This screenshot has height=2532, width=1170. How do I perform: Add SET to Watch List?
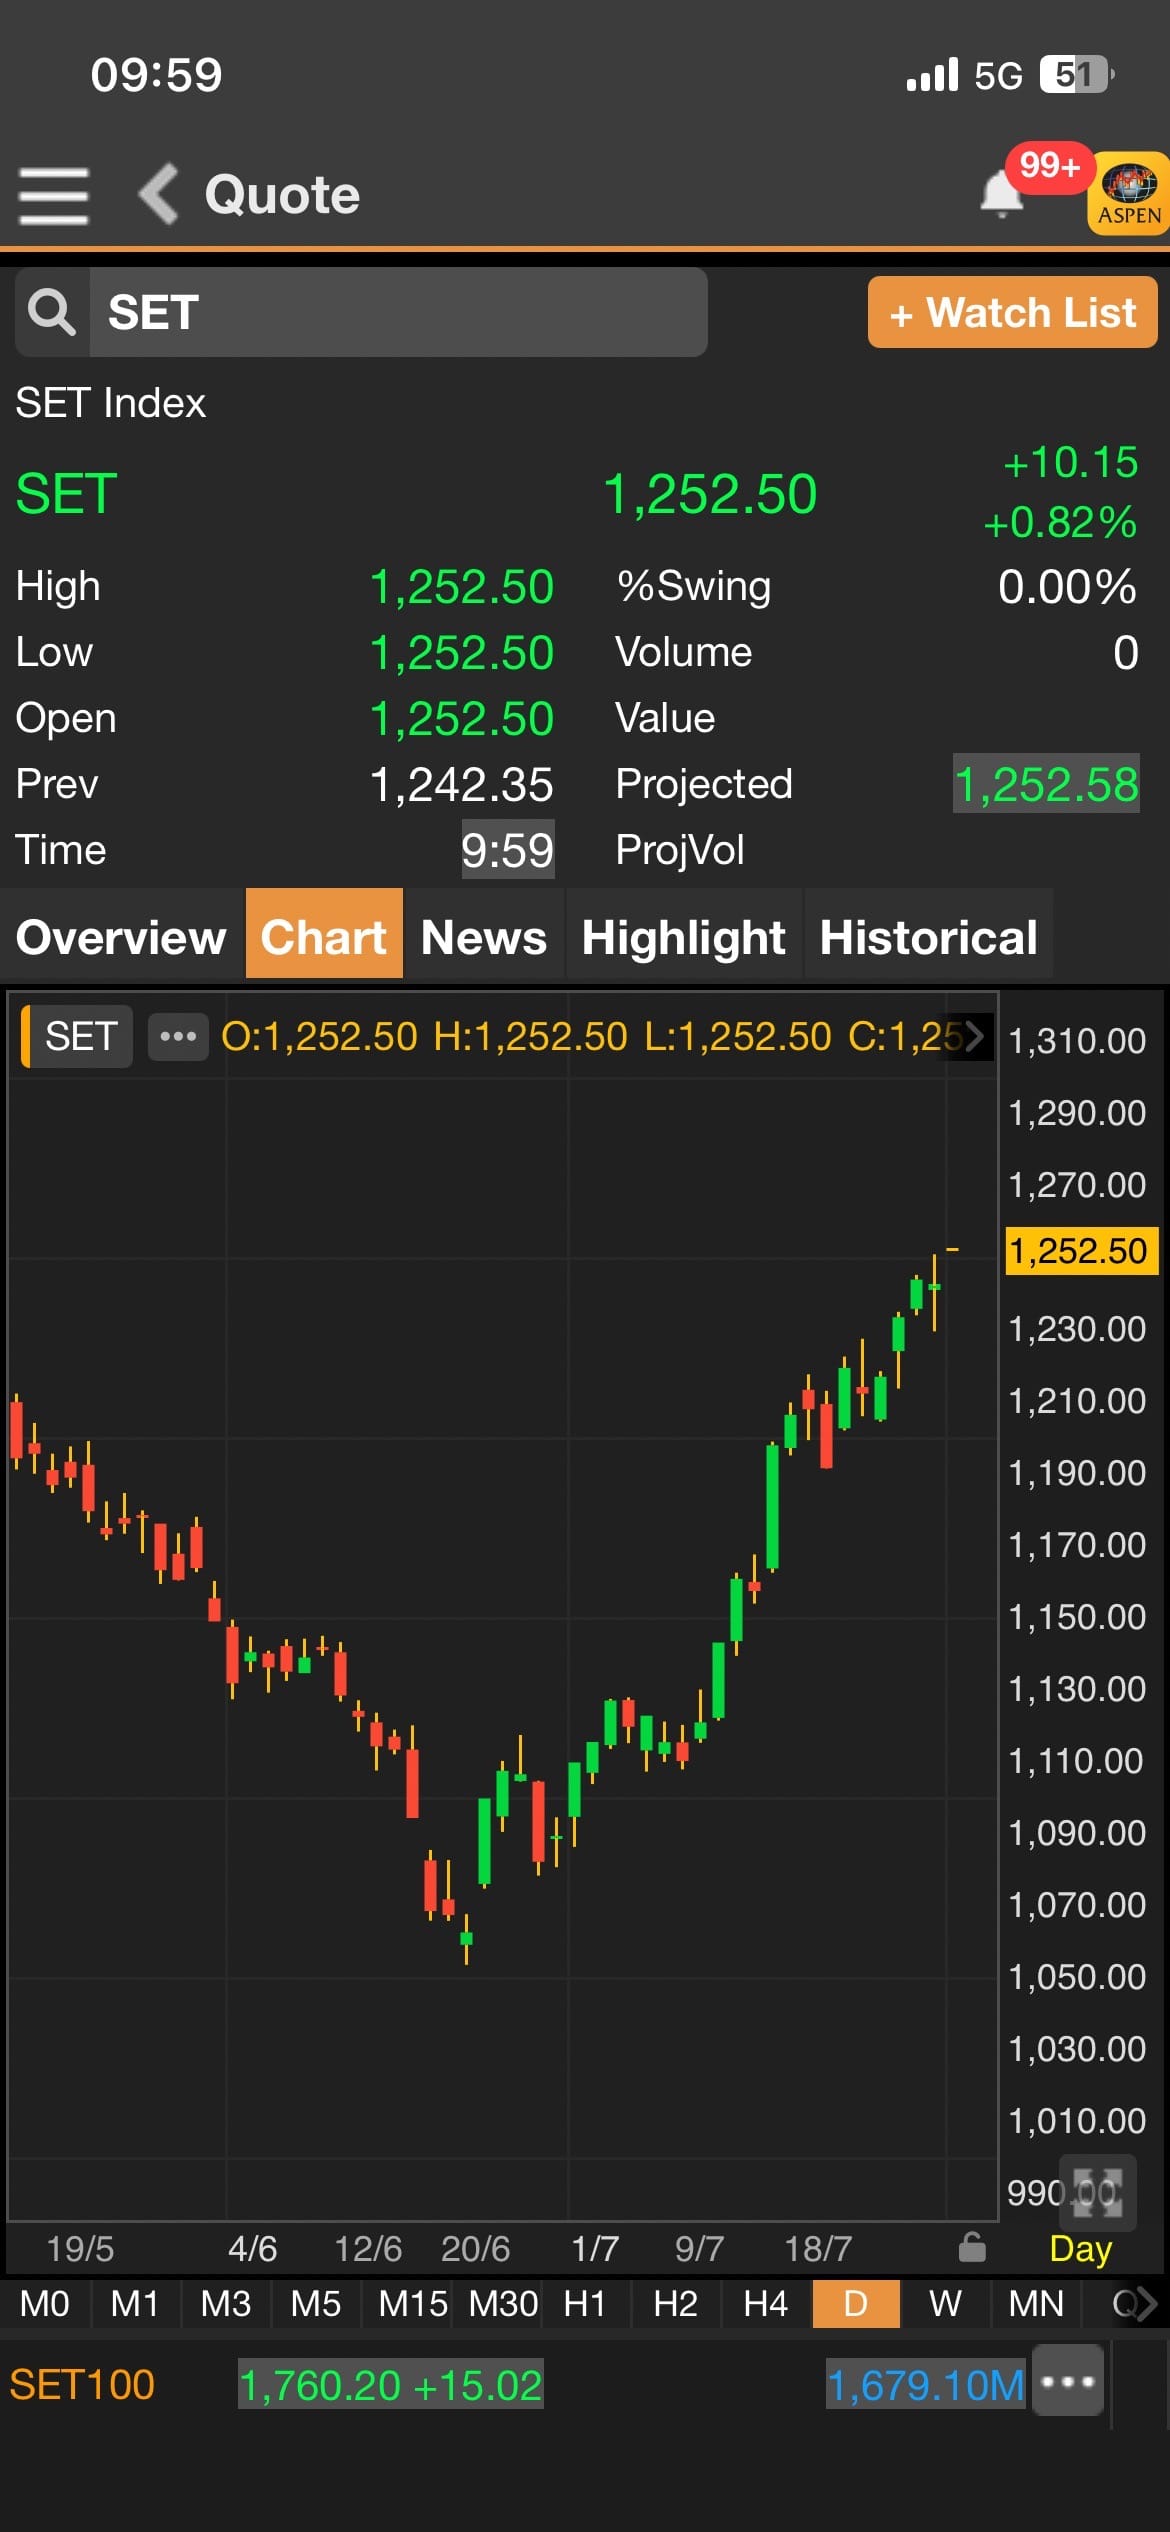coord(1012,313)
